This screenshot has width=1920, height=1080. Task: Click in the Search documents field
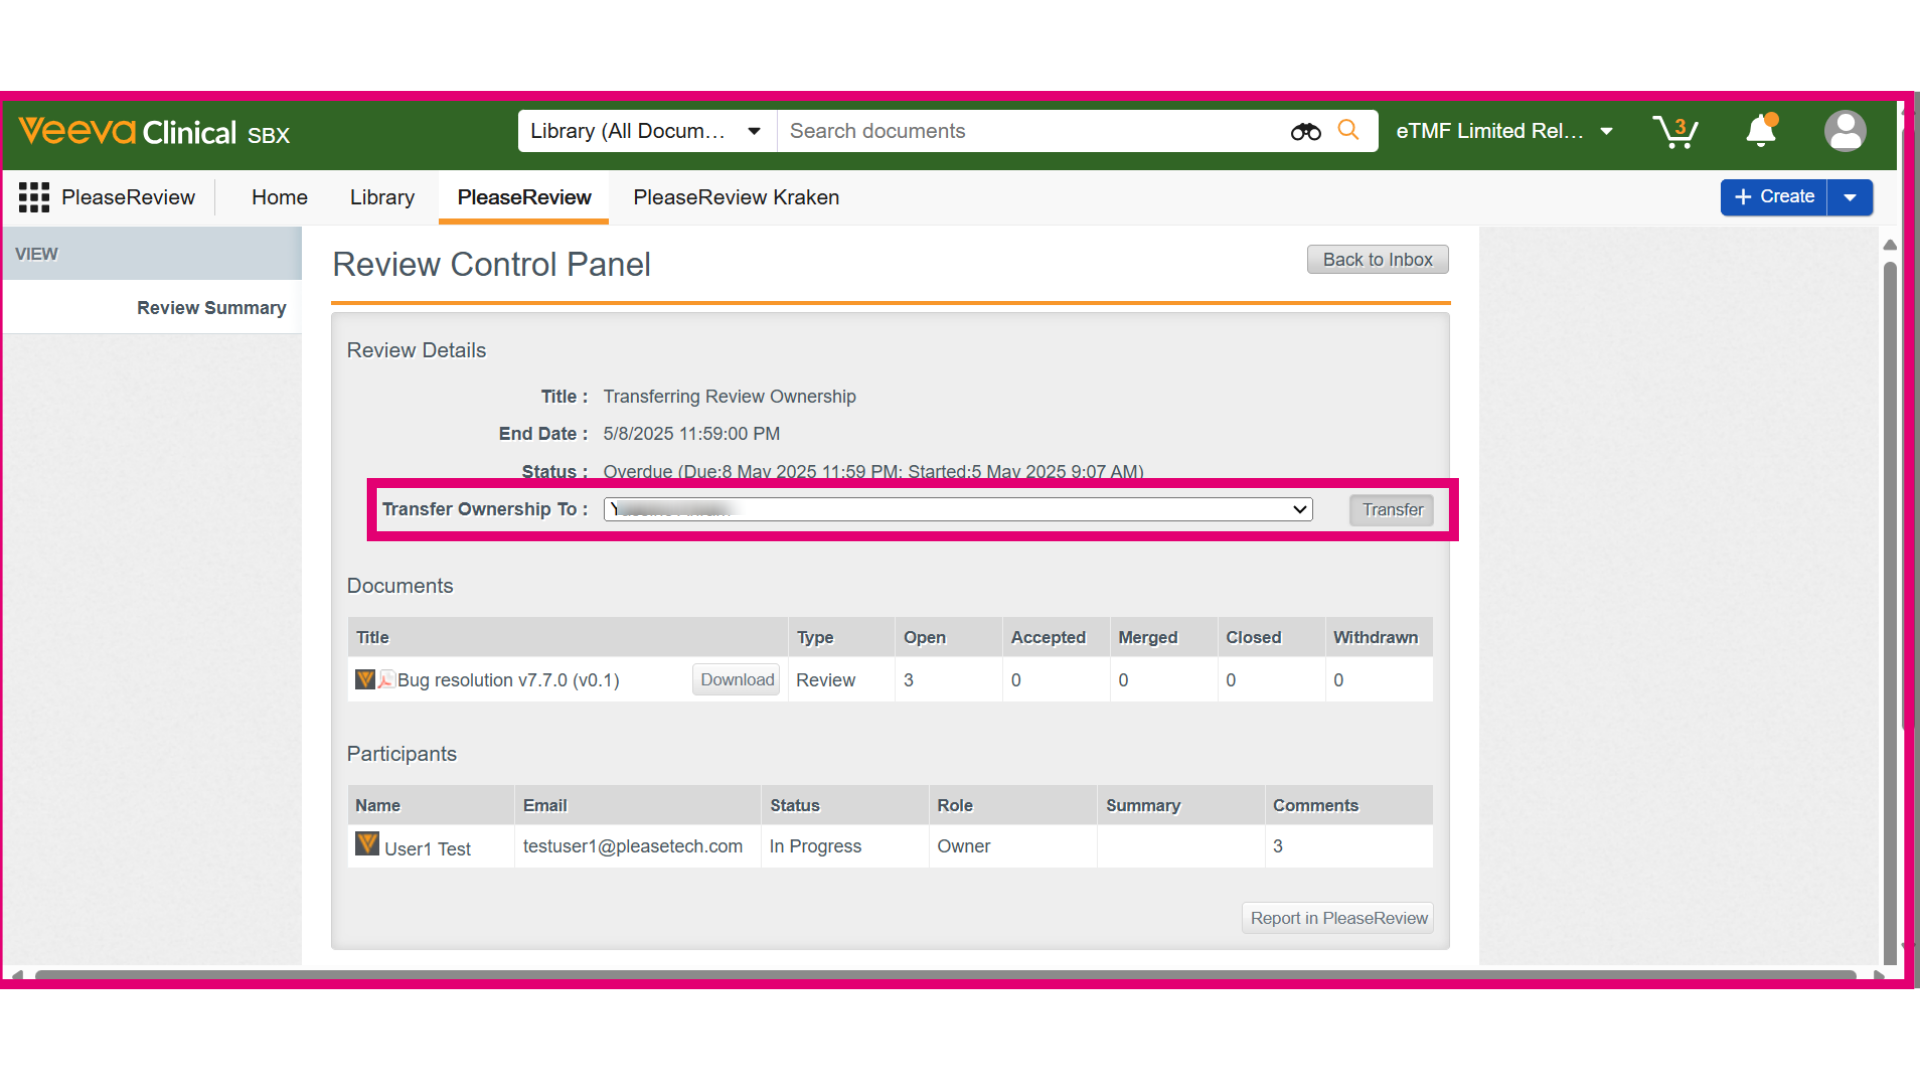coord(1030,131)
